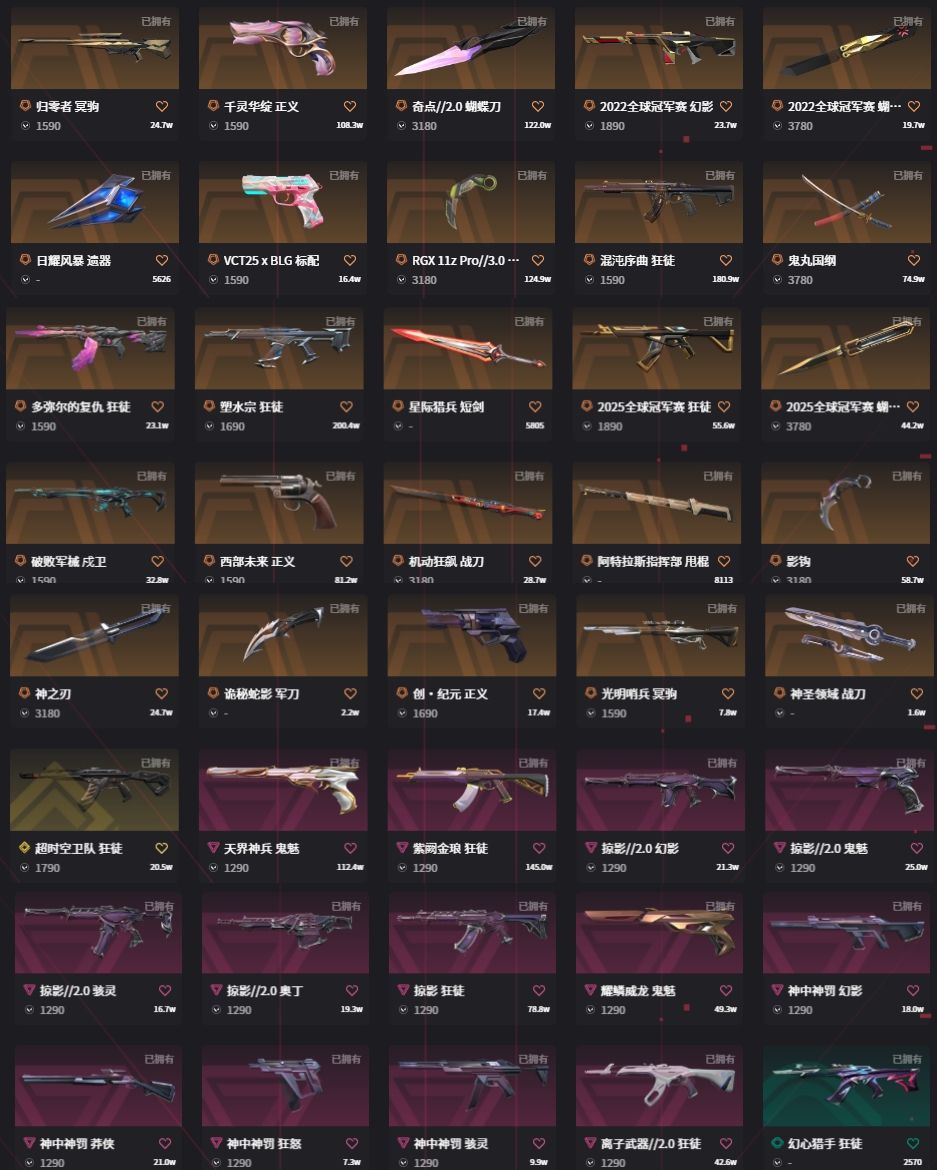Viewport: 937px width, 1170px height.
Task: Open the 奇点//2.0 蝴蝶刀 knife thumbnail
Action: coord(471,49)
